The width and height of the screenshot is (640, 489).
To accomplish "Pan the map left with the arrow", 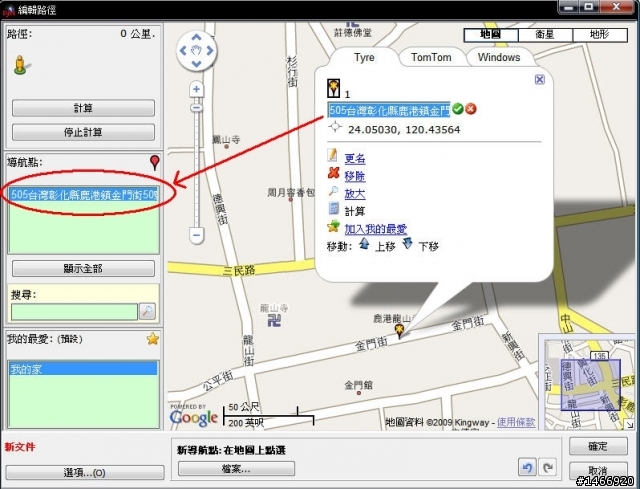I will click(x=183, y=51).
